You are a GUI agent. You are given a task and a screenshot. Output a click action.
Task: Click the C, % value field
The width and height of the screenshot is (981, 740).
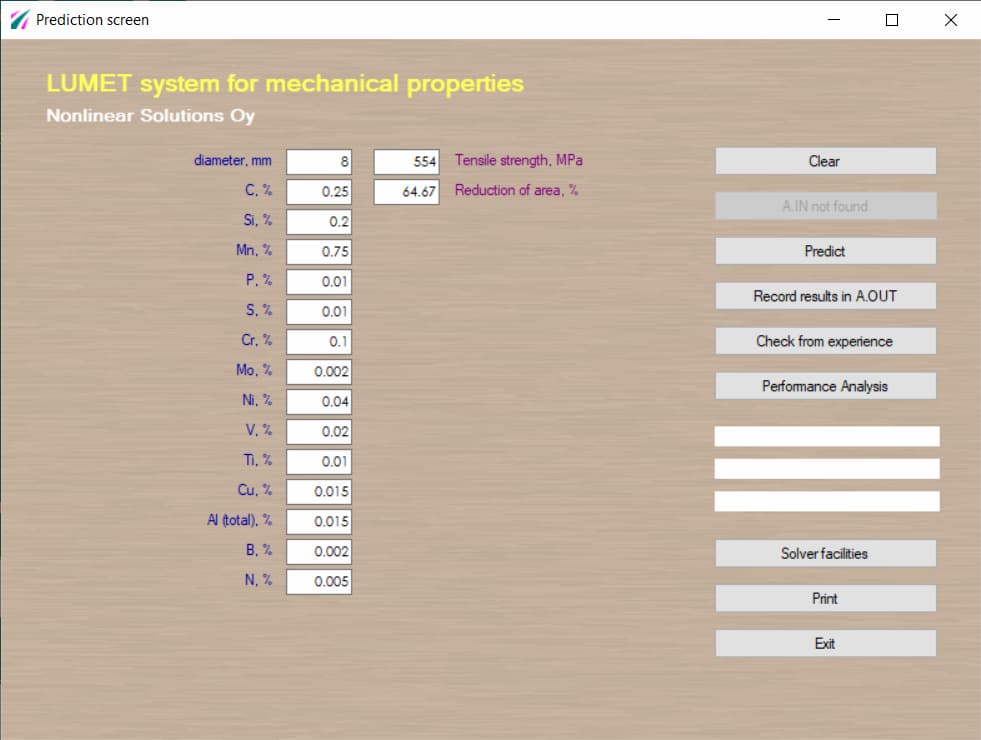(x=319, y=191)
